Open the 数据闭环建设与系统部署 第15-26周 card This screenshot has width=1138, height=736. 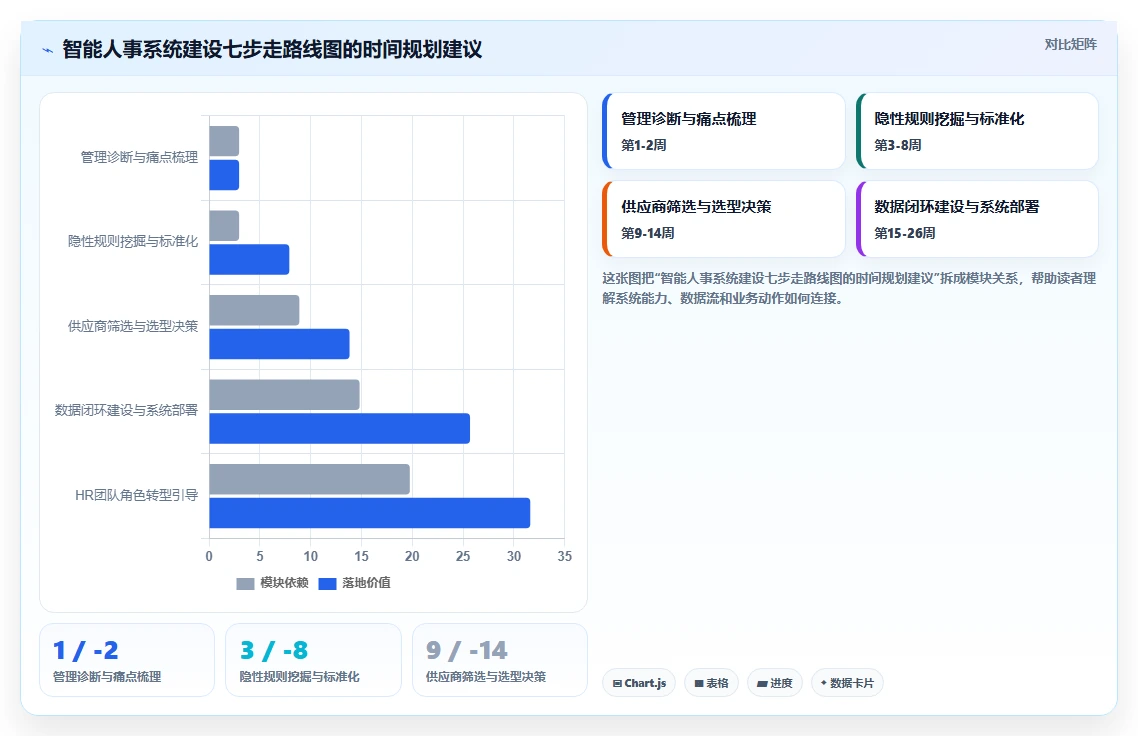pyautogui.click(x=977, y=219)
